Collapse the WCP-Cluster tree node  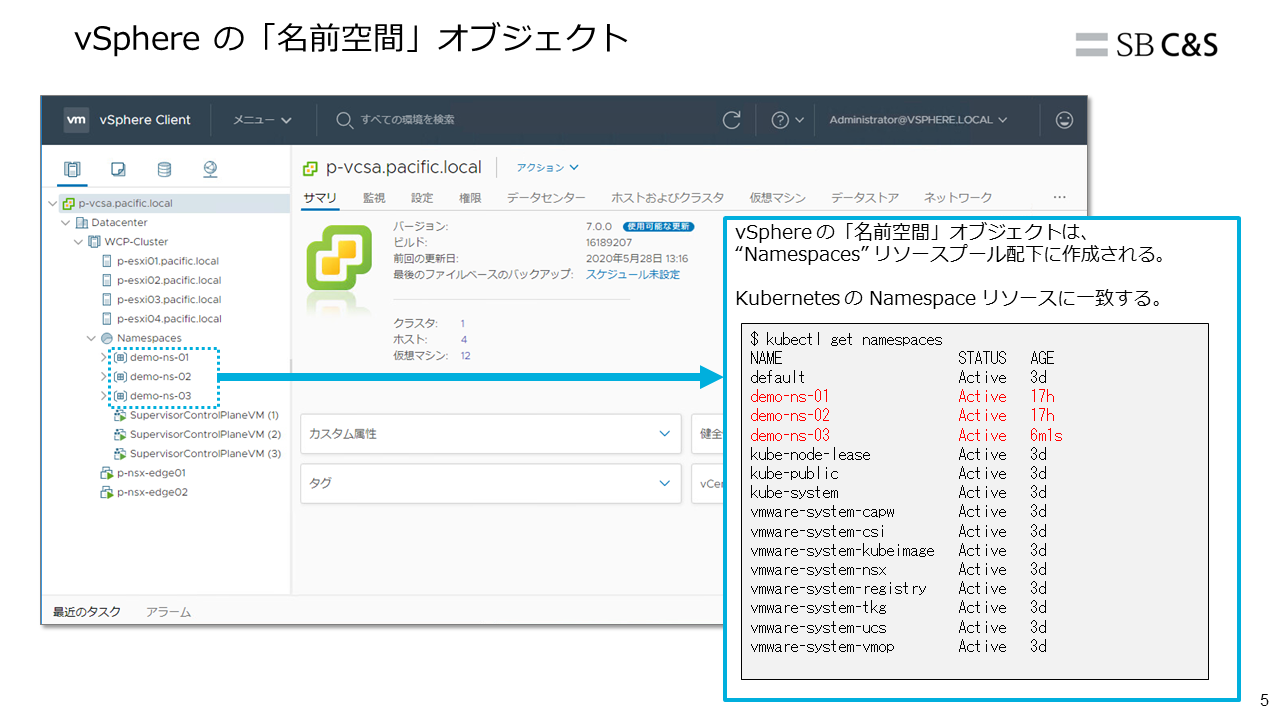click(79, 242)
